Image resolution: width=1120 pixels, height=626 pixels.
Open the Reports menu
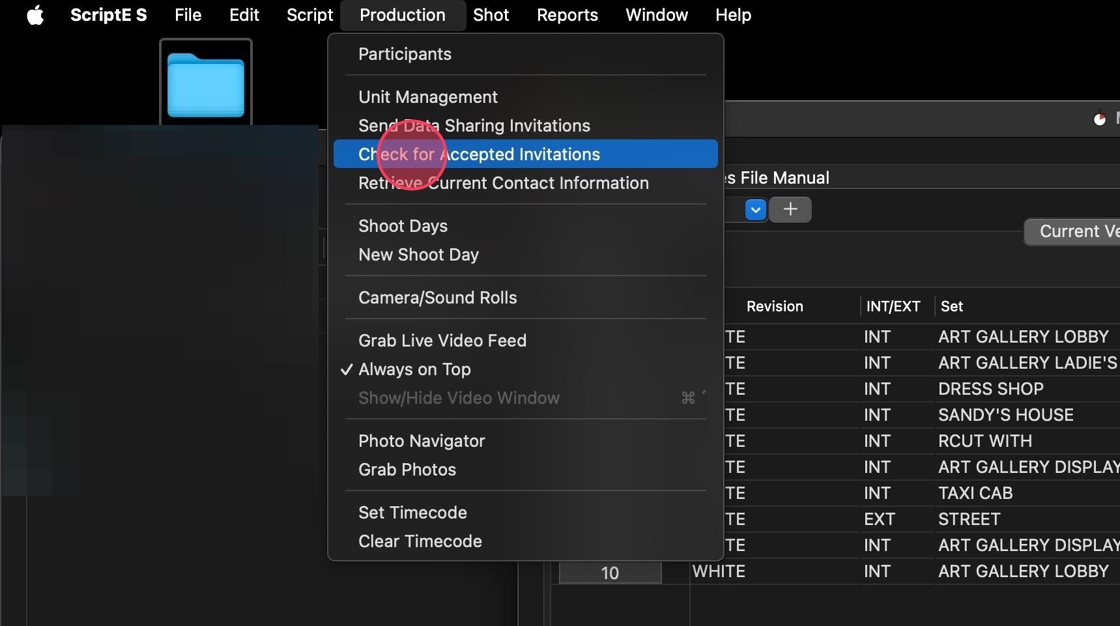(567, 15)
